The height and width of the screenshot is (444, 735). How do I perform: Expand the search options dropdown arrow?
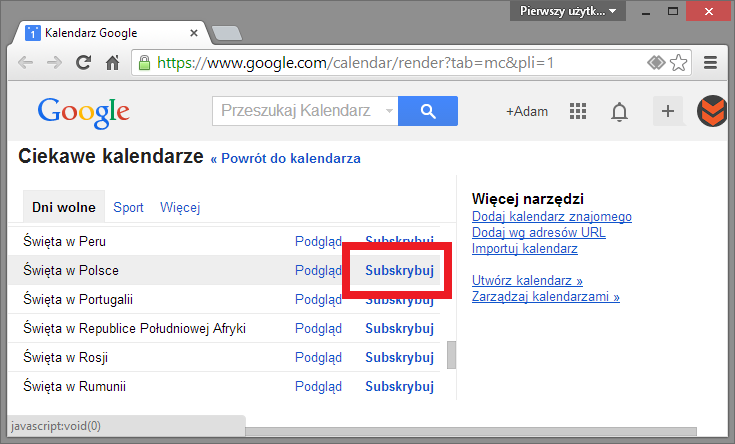click(389, 111)
